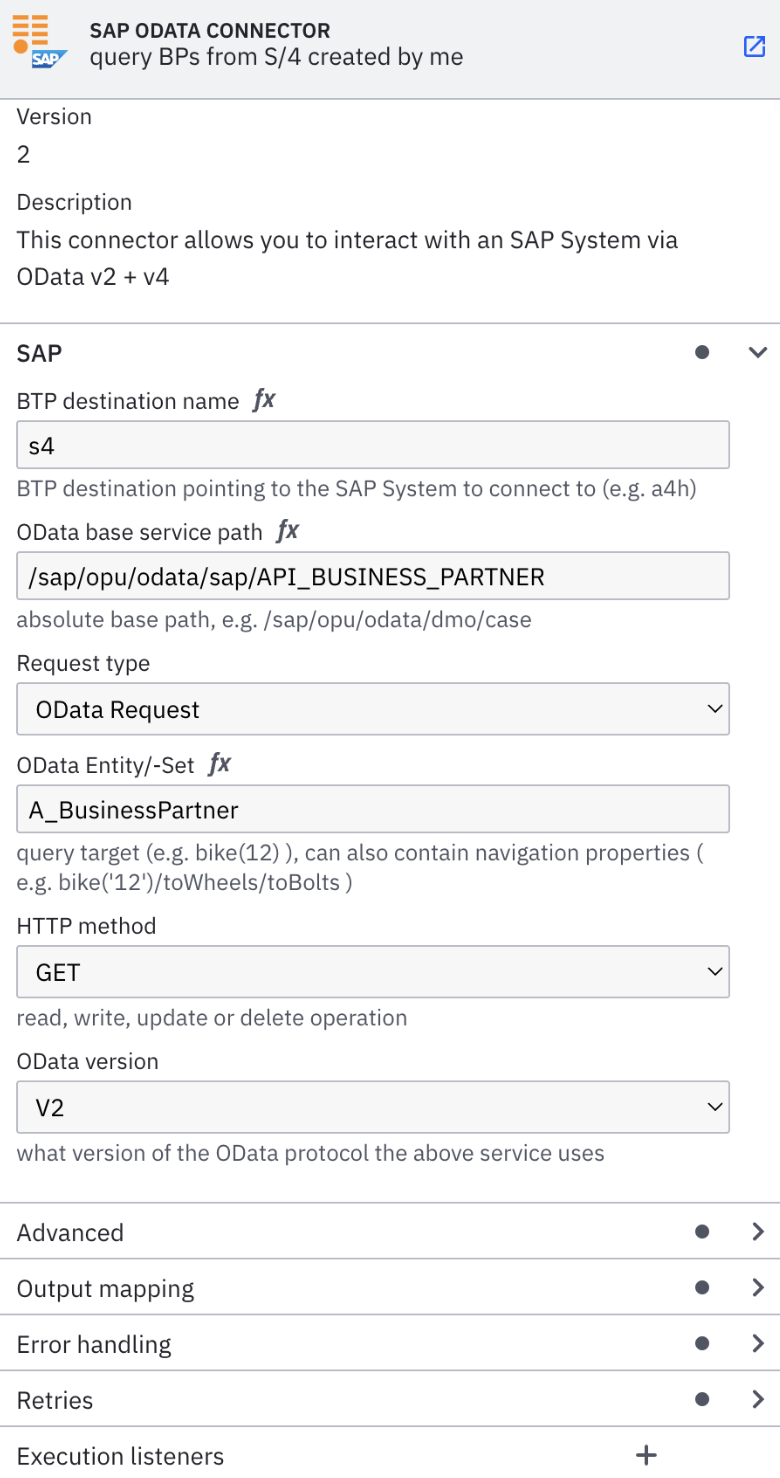Expand the Error handling section

[x=757, y=1343]
